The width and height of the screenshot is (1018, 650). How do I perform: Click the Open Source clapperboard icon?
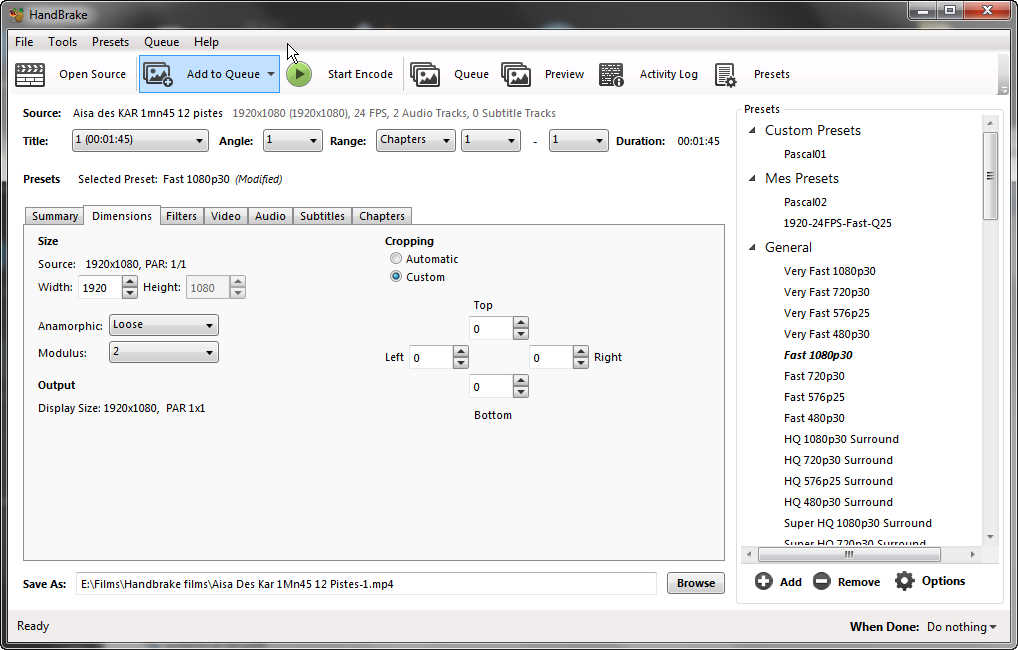click(x=30, y=75)
